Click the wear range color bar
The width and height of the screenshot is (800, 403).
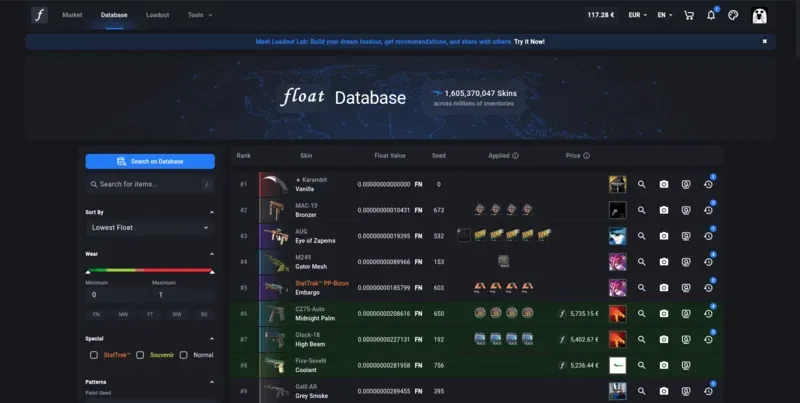click(150, 270)
